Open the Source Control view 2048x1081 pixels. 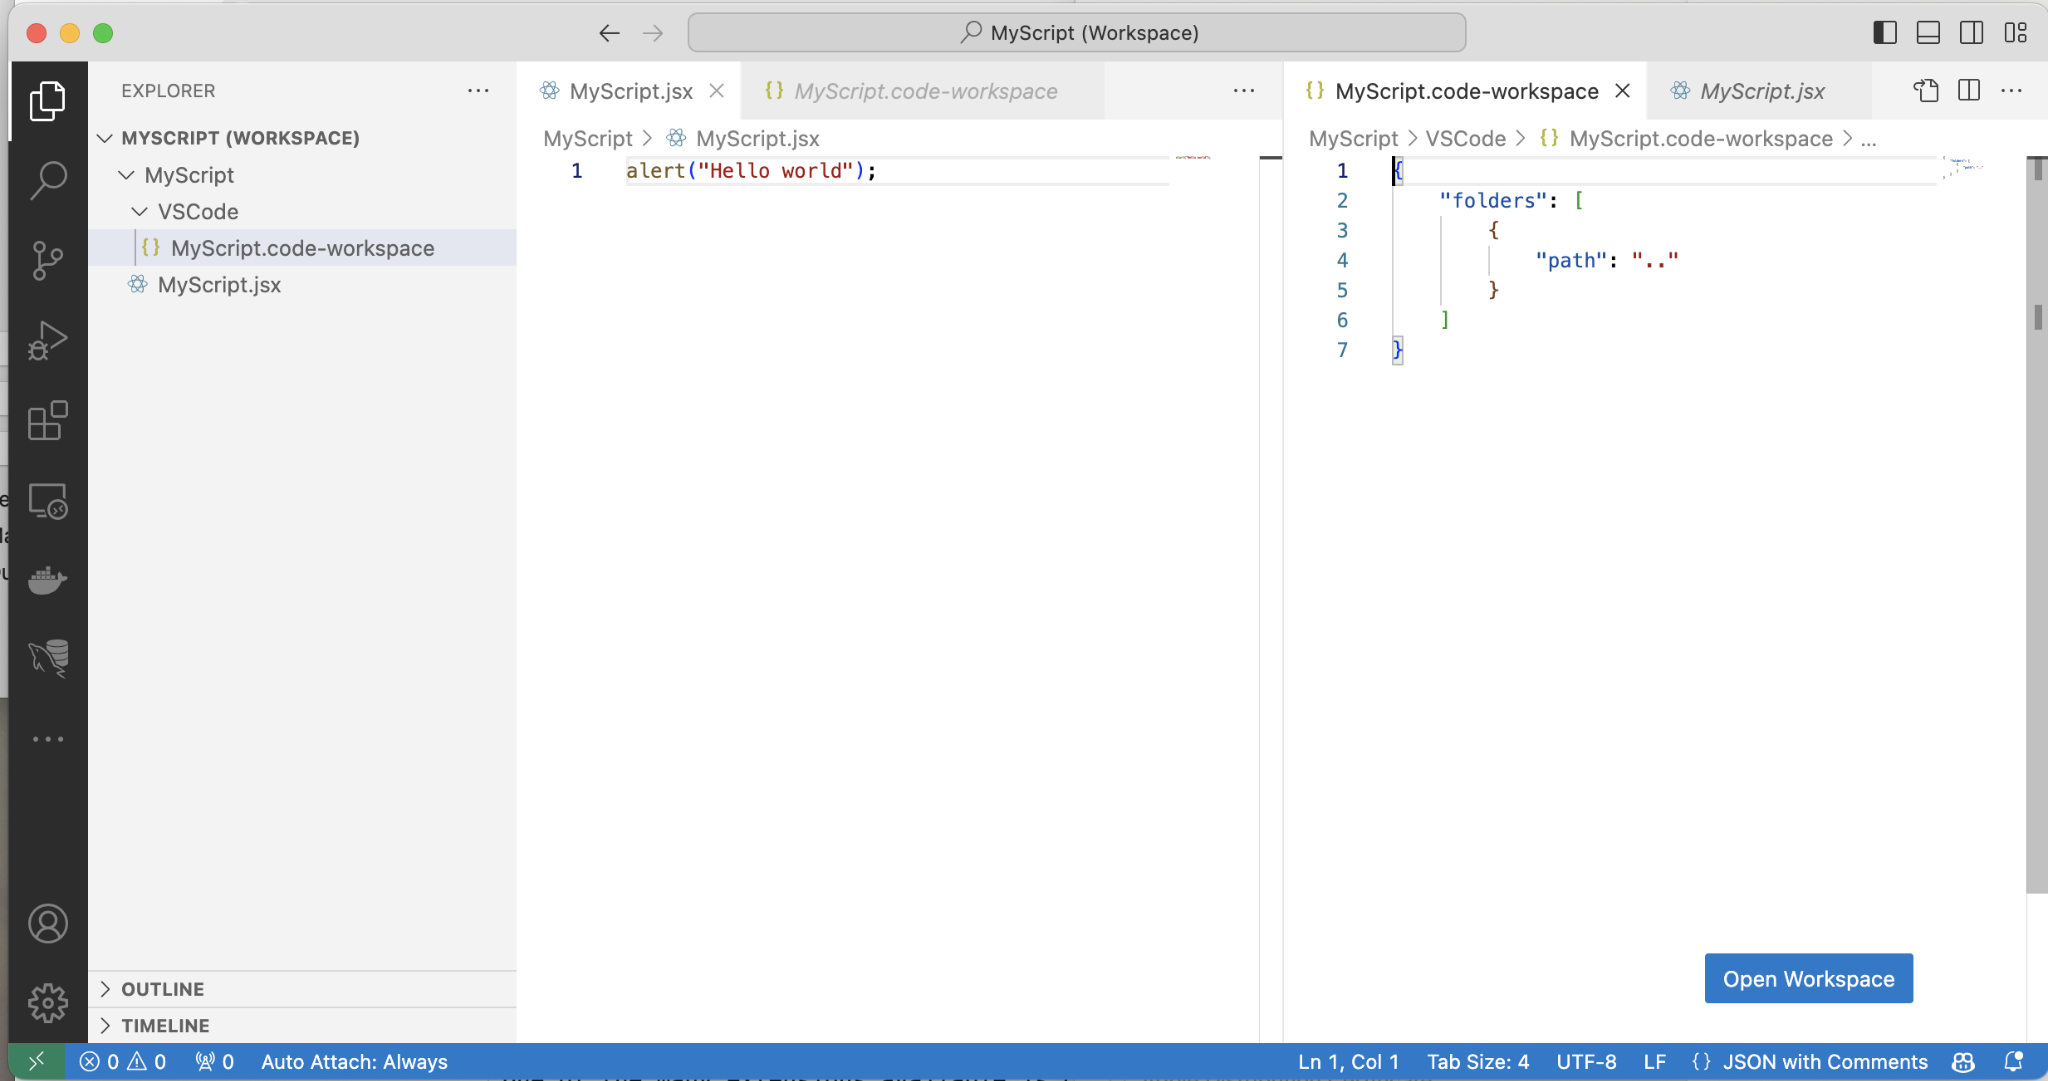pyautogui.click(x=48, y=261)
